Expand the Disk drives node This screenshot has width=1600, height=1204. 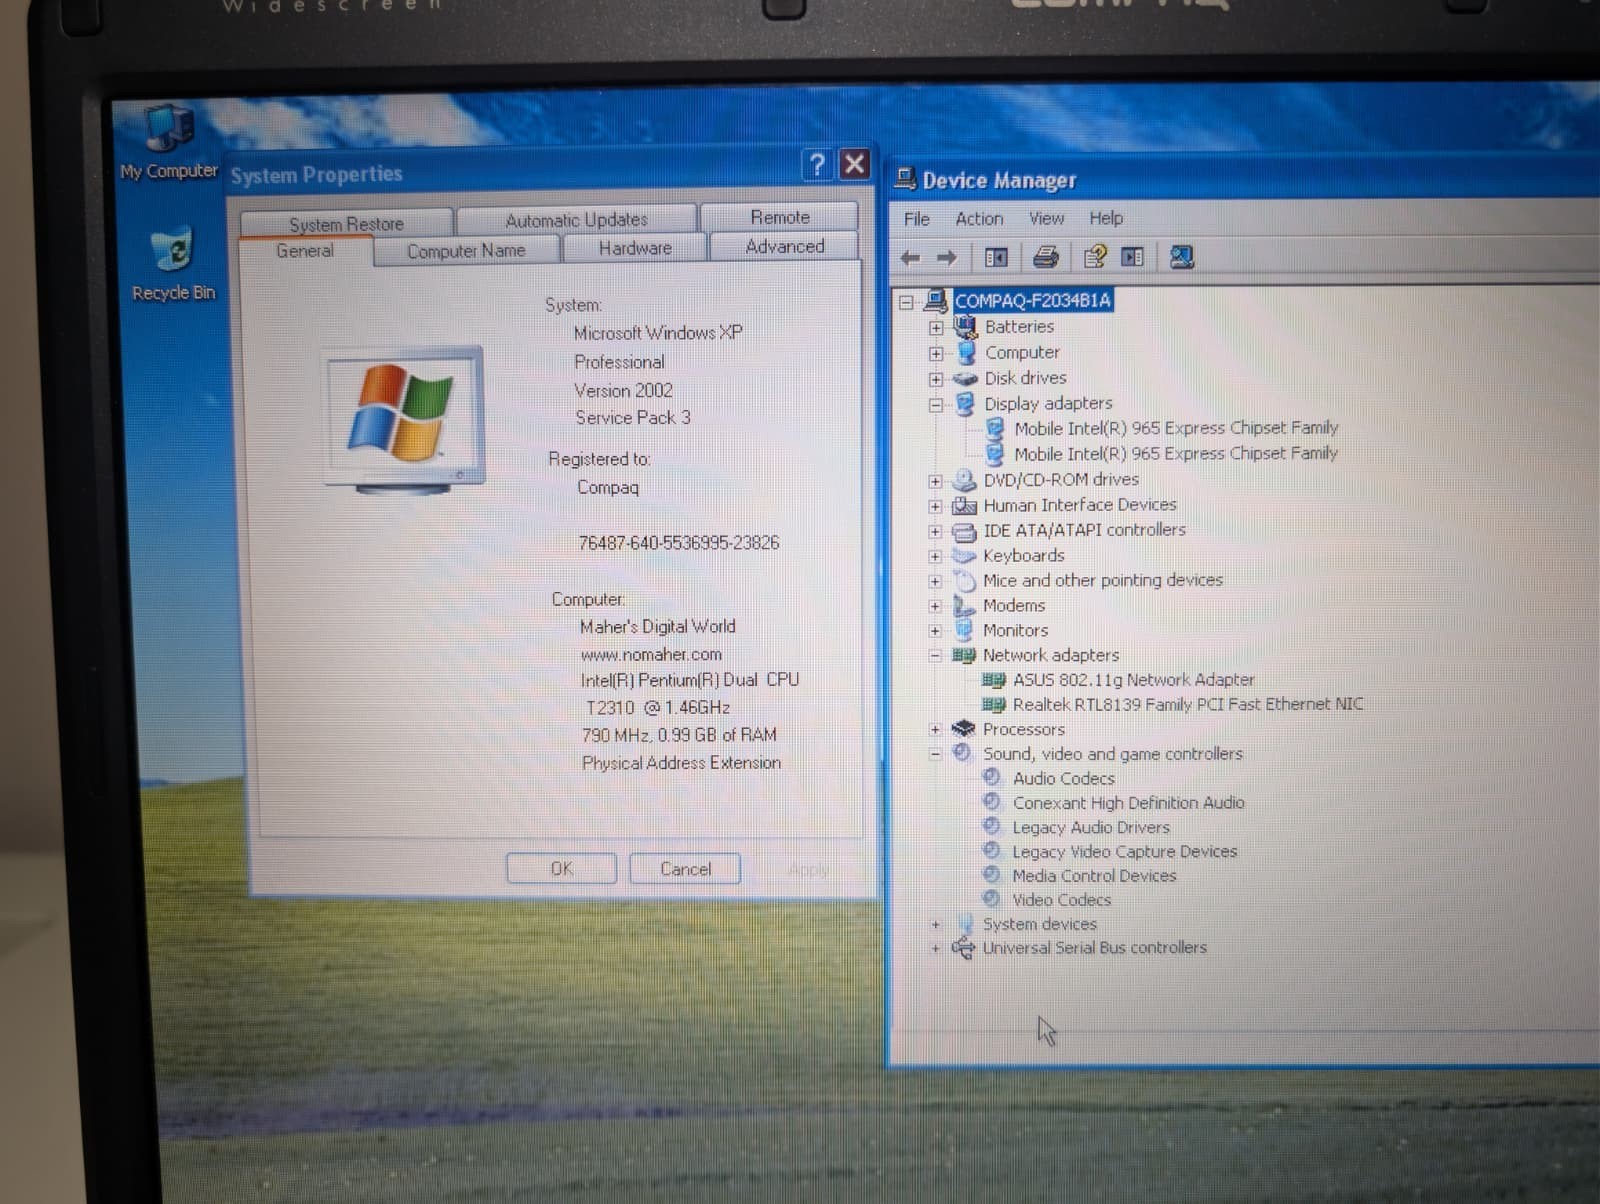pos(936,380)
